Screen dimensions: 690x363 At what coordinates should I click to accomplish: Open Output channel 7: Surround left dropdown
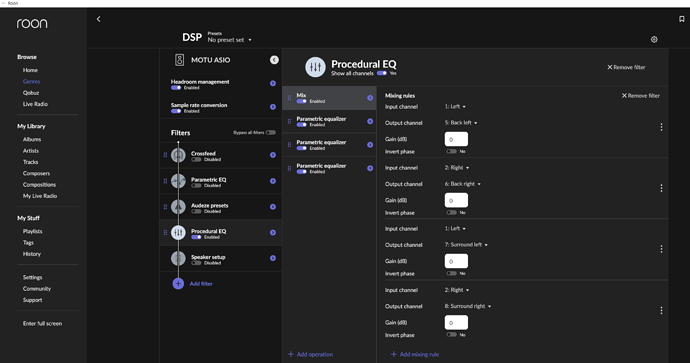pos(466,245)
